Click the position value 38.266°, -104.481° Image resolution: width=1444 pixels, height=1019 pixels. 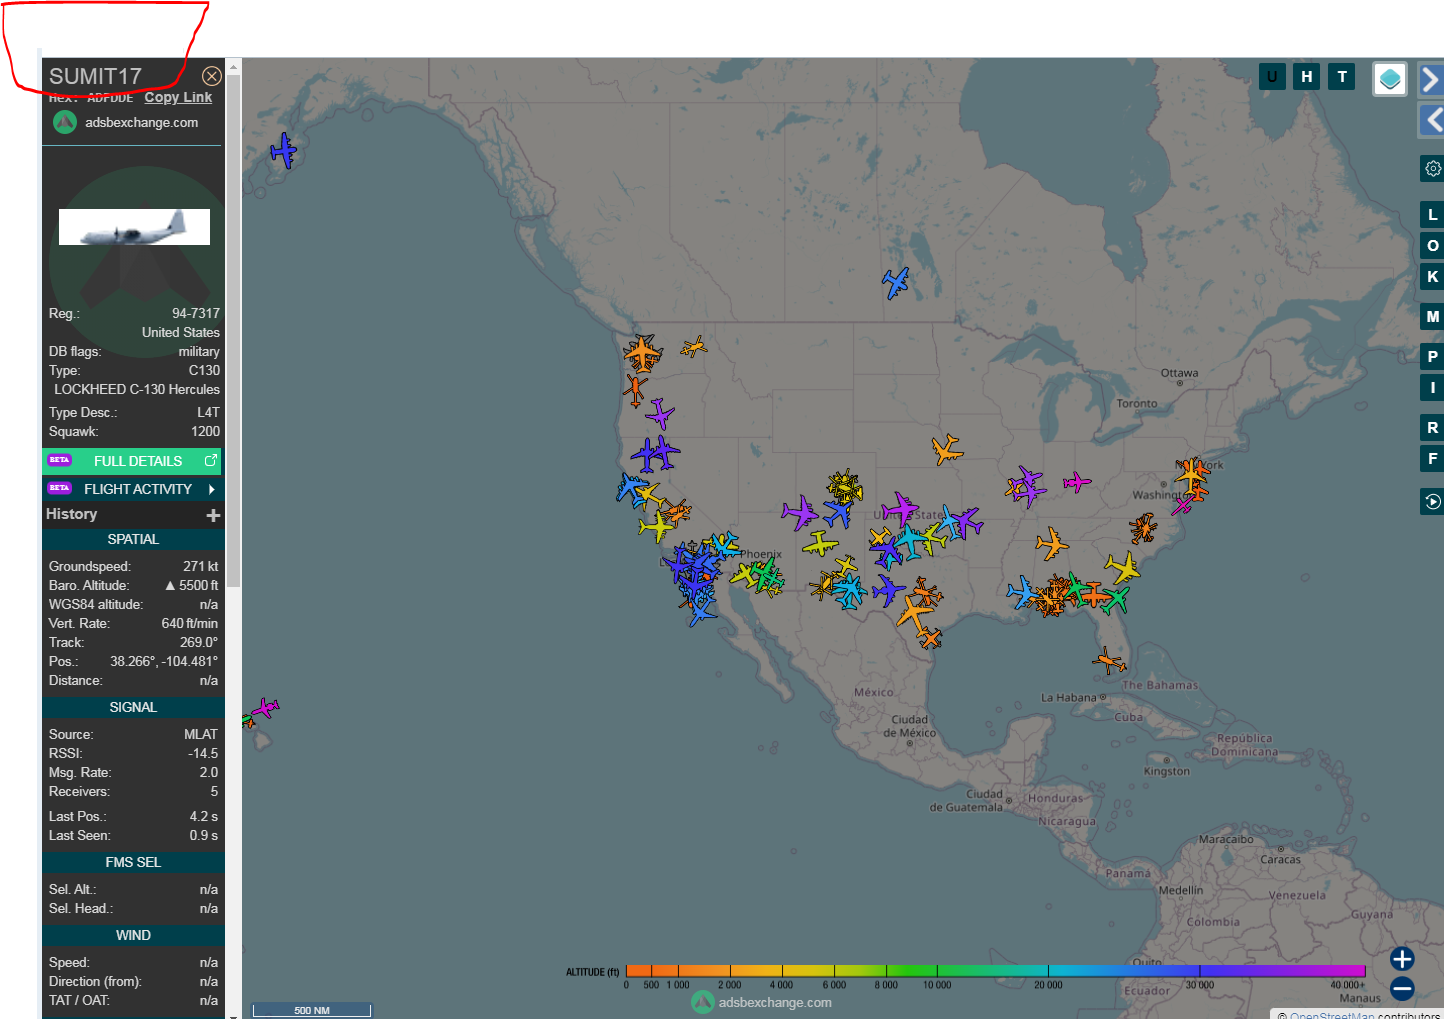[164, 661]
